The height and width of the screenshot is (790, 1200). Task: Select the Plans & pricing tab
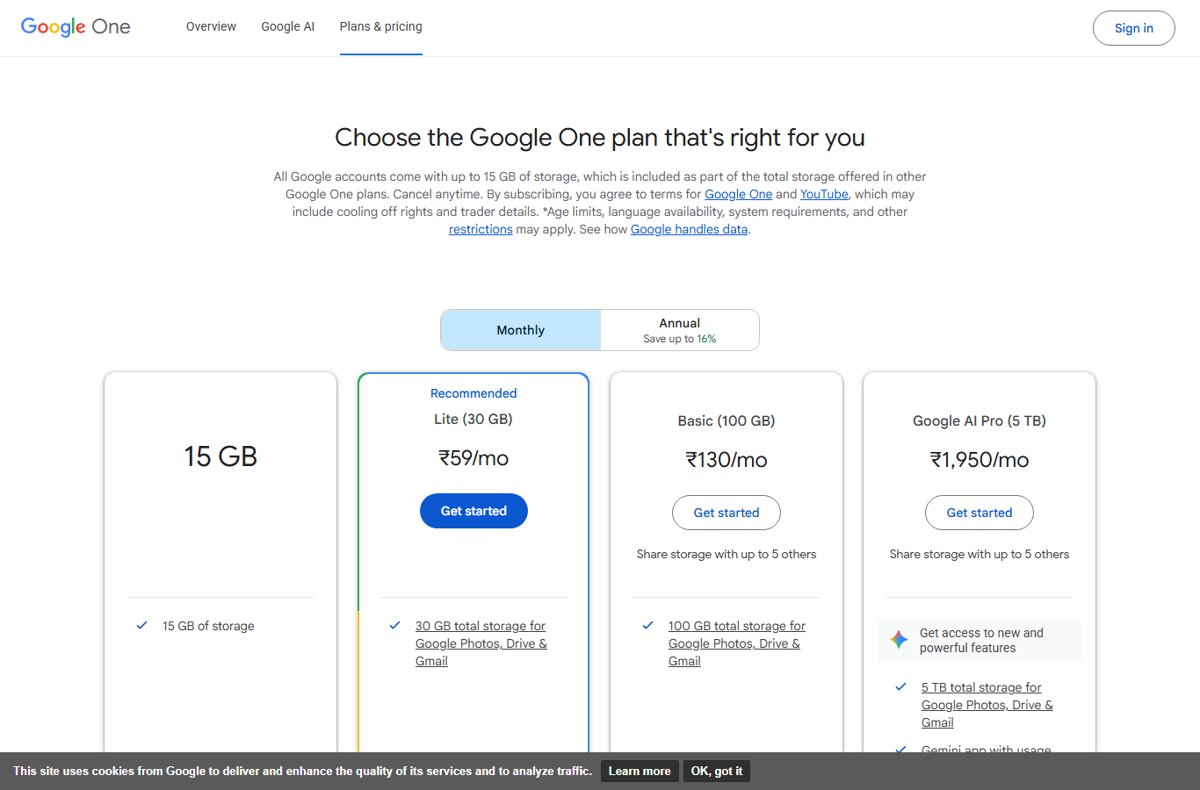381,27
